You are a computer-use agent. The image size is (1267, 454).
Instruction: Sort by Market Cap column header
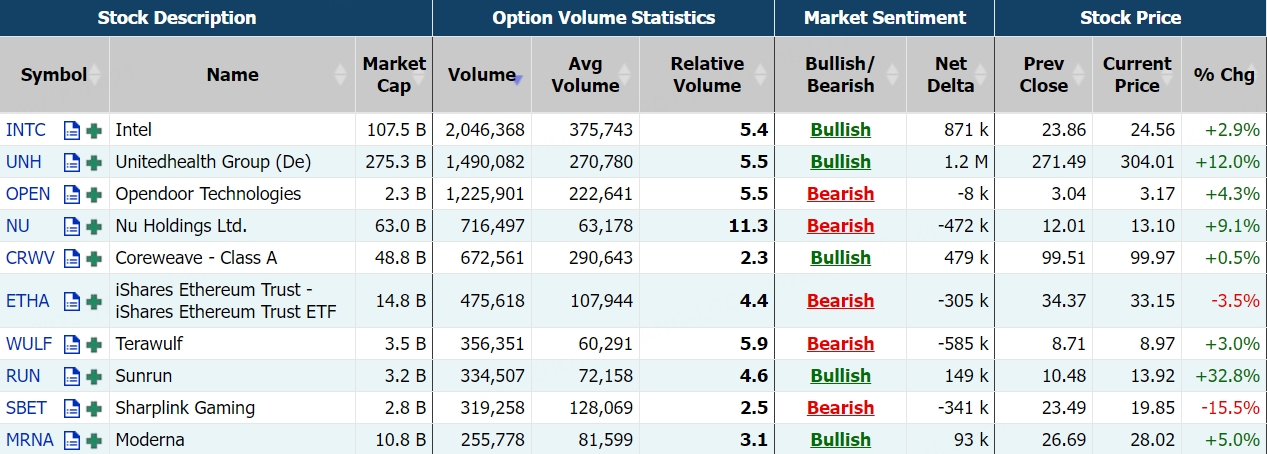394,75
